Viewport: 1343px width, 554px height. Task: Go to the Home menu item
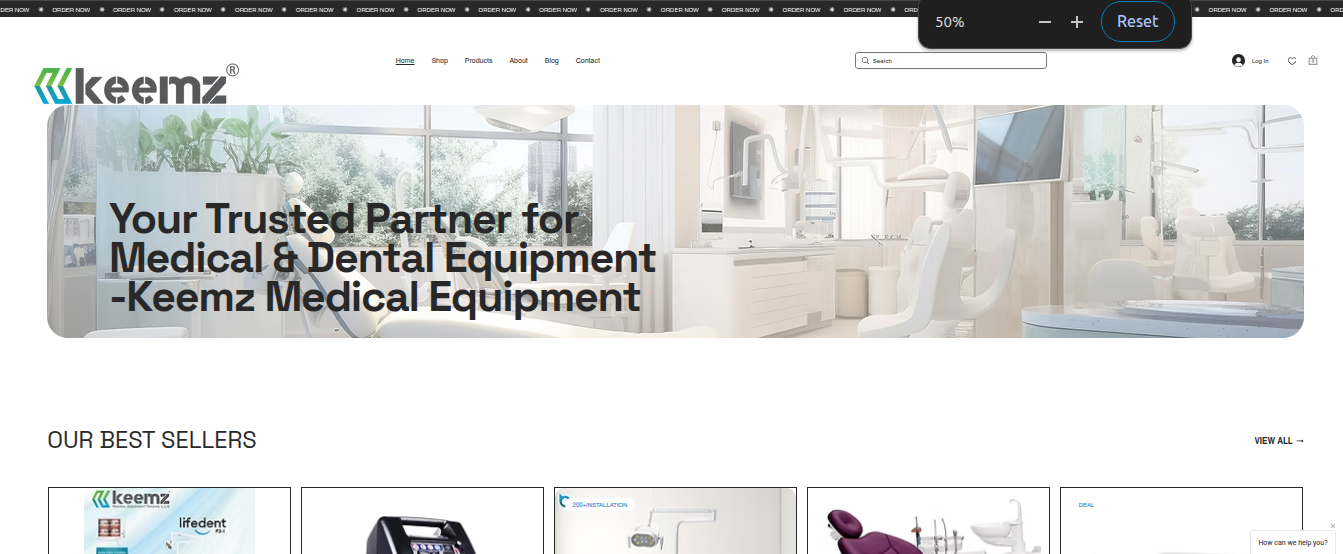click(405, 61)
